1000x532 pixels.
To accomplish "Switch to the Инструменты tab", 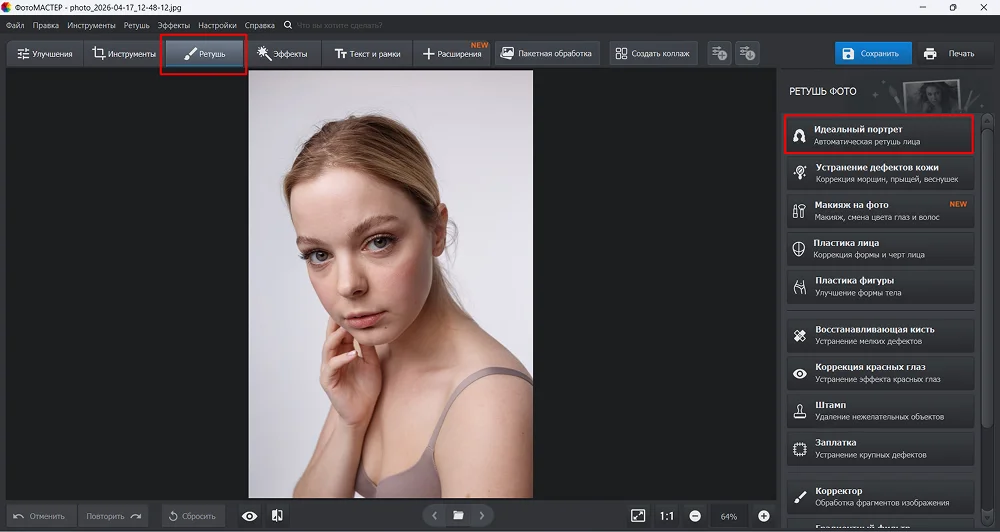I will [124, 54].
